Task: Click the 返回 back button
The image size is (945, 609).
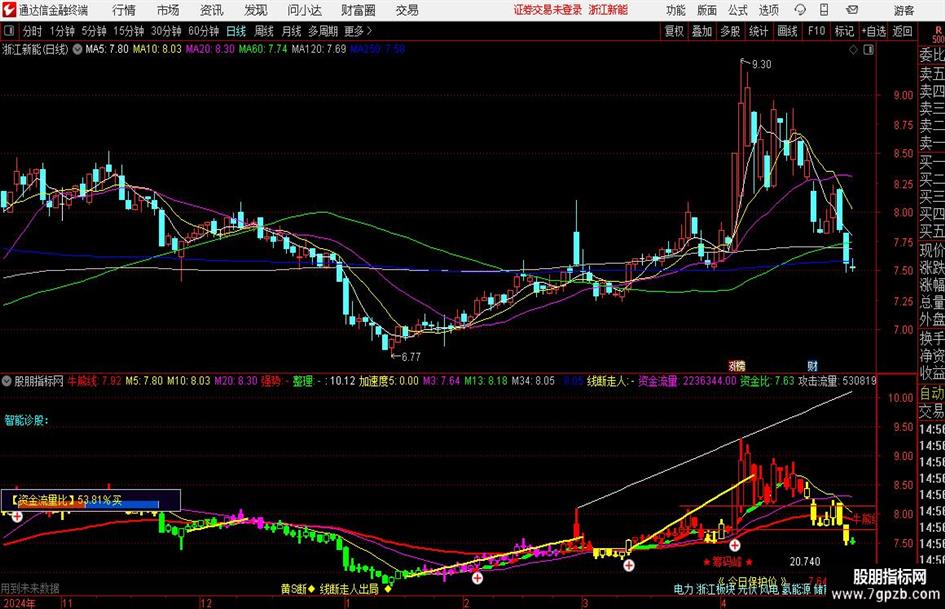Action: (x=902, y=31)
